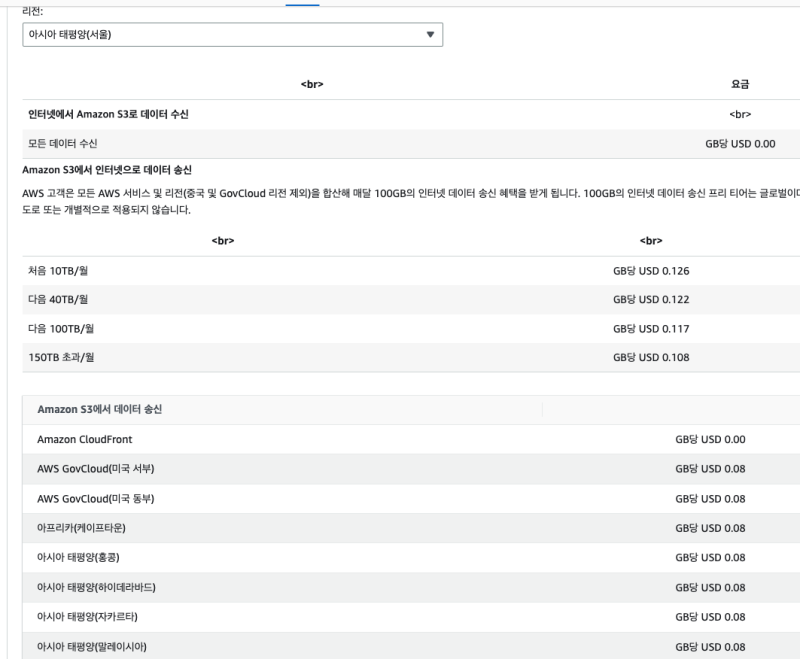
Task: Click the price for 아시아 태평양(자카르타)
Action: point(710,617)
